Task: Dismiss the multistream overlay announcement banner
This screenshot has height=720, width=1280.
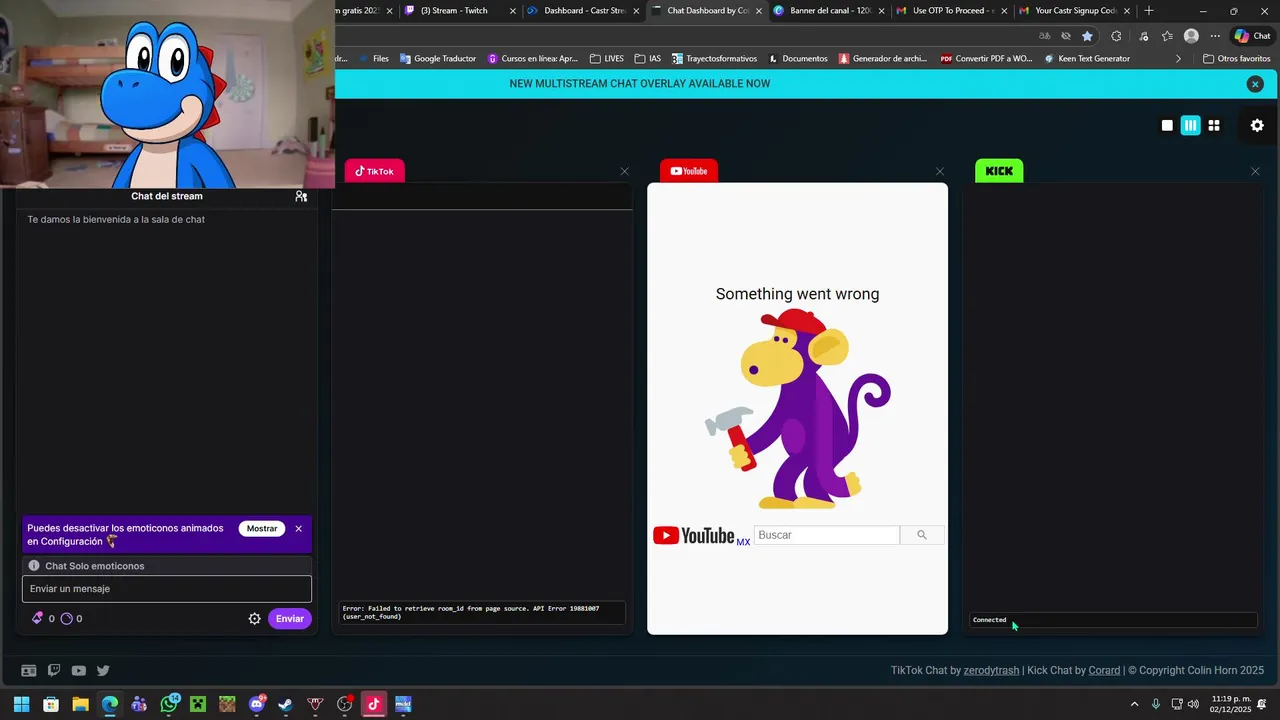Action: tap(1255, 84)
